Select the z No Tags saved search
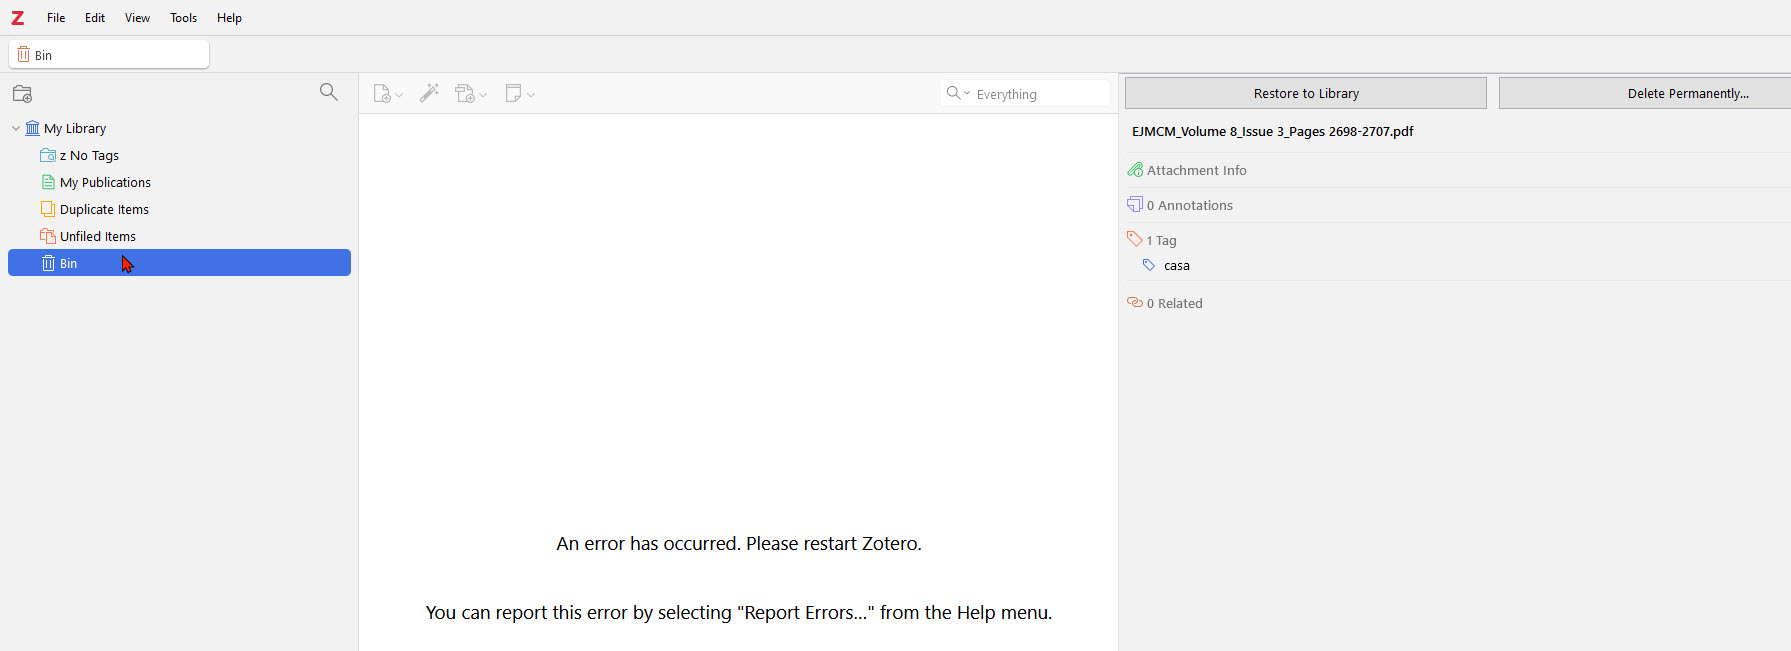Viewport: 1791px width, 651px height. click(89, 156)
